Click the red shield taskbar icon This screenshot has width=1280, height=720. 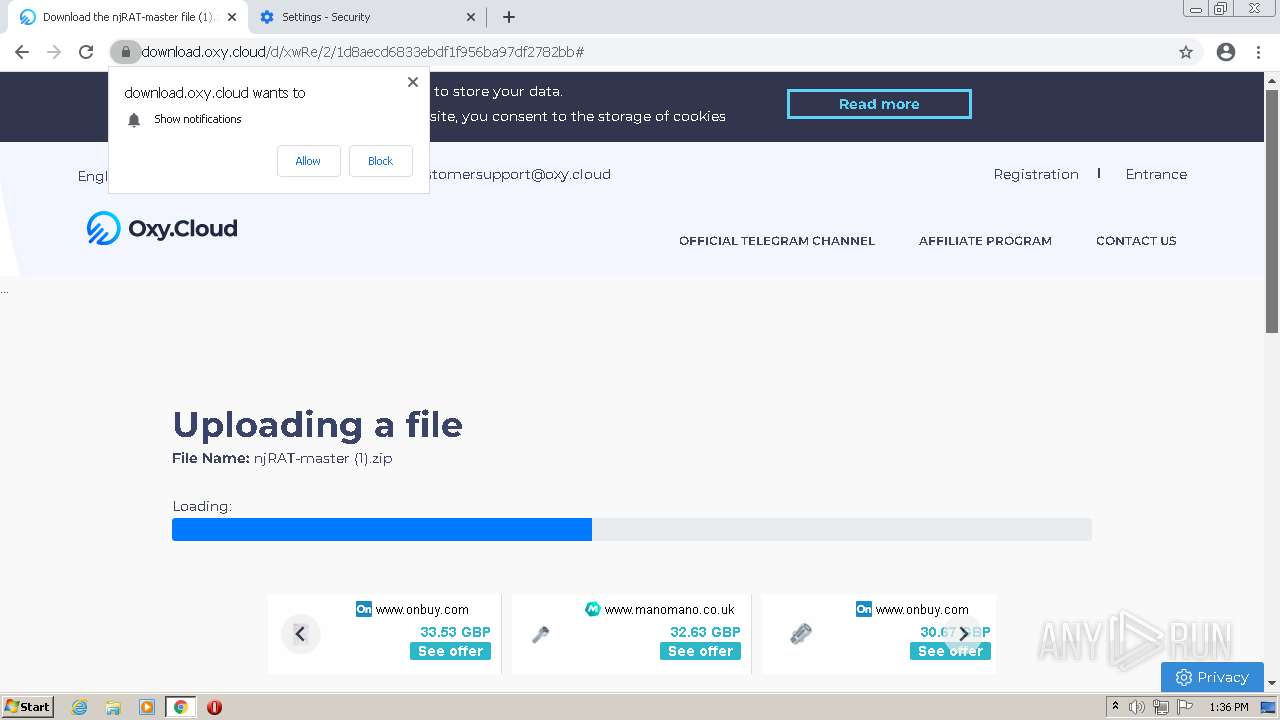(214, 707)
